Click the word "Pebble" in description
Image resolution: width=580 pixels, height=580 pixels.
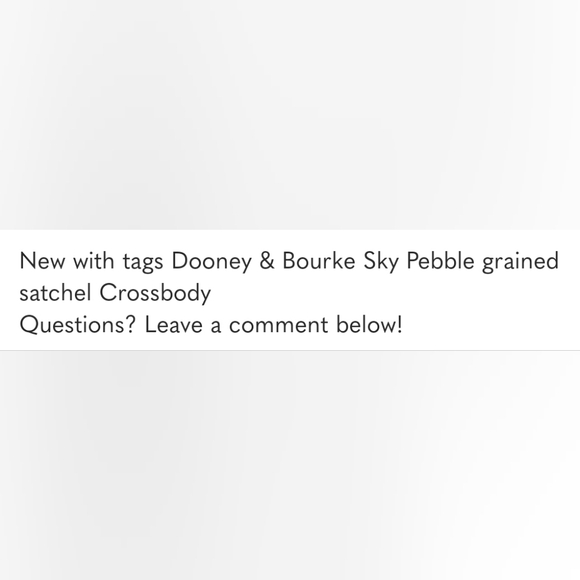440,260
